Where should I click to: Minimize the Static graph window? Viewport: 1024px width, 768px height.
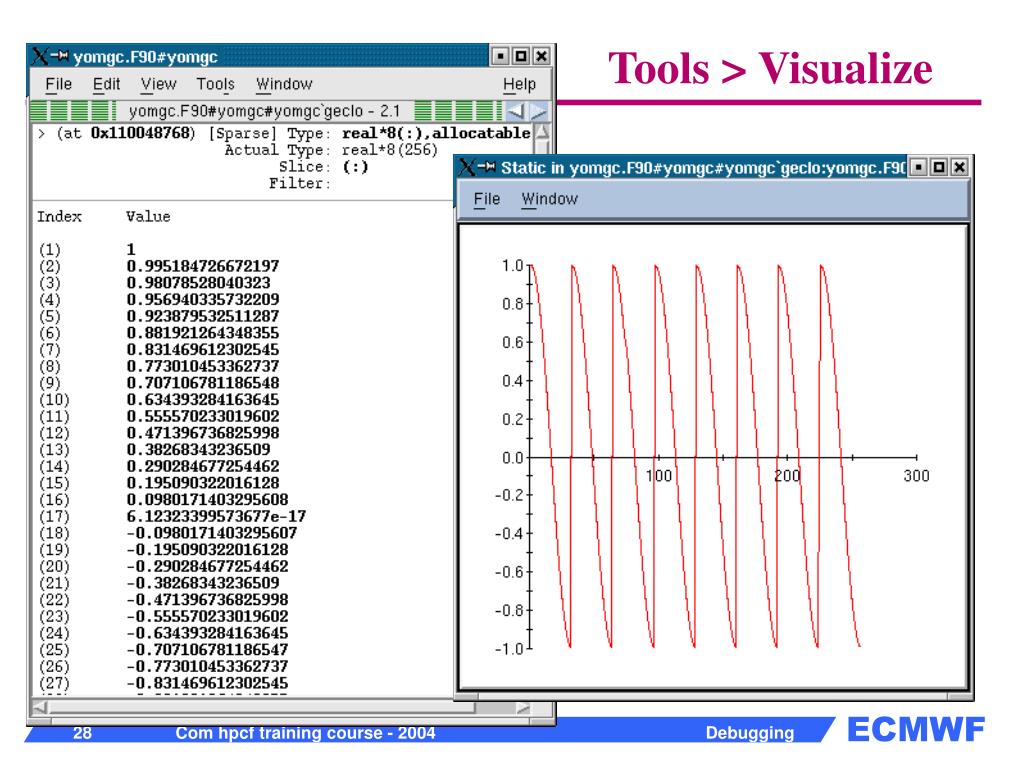pyautogui.click(x=917, y=166)
